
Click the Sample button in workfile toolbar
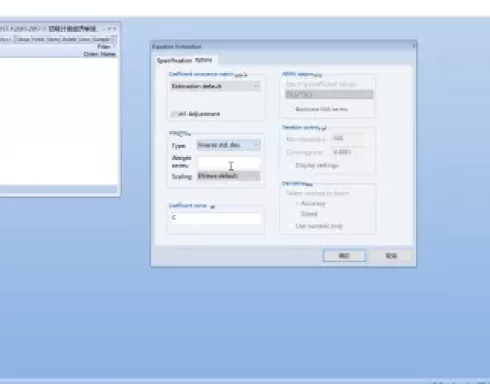pos(102,39)
